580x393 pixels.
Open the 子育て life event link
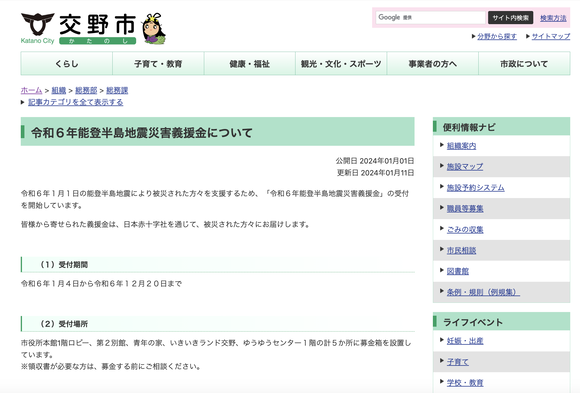458,362
